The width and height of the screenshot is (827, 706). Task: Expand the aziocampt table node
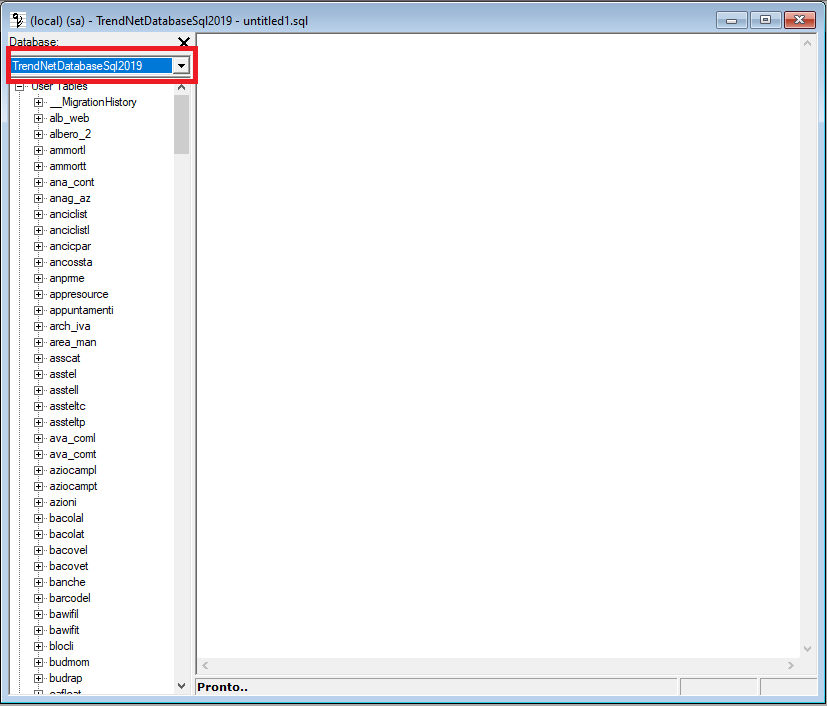tap(38, 486)
